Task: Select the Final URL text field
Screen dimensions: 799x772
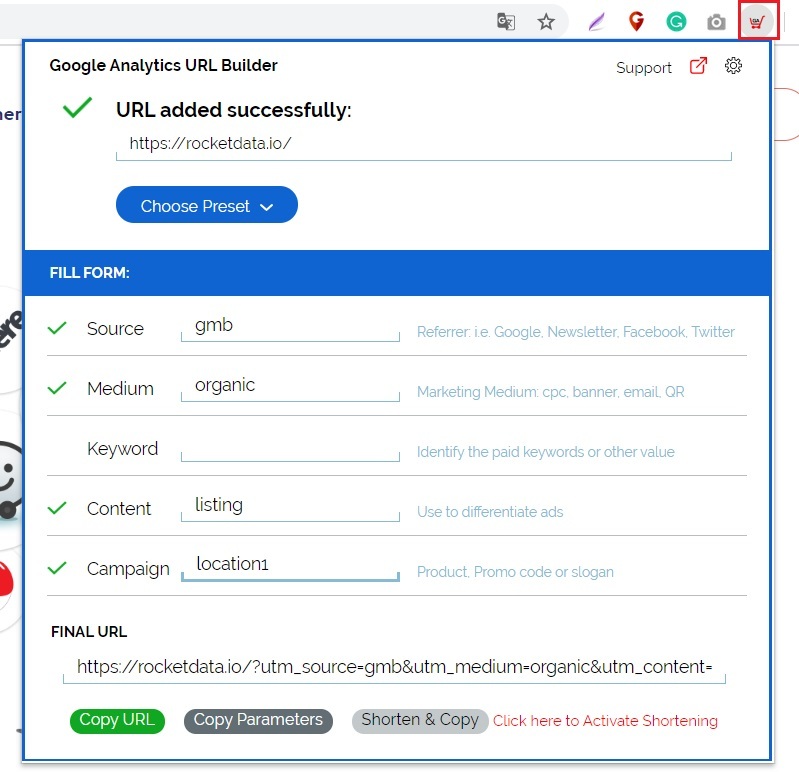Action: [x=394, y=669]
